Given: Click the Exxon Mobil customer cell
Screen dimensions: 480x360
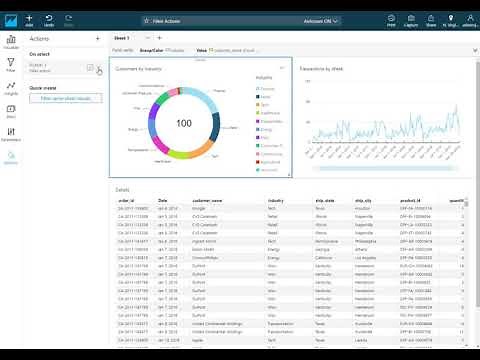Looking at the screenshot, I should point(203,249).
